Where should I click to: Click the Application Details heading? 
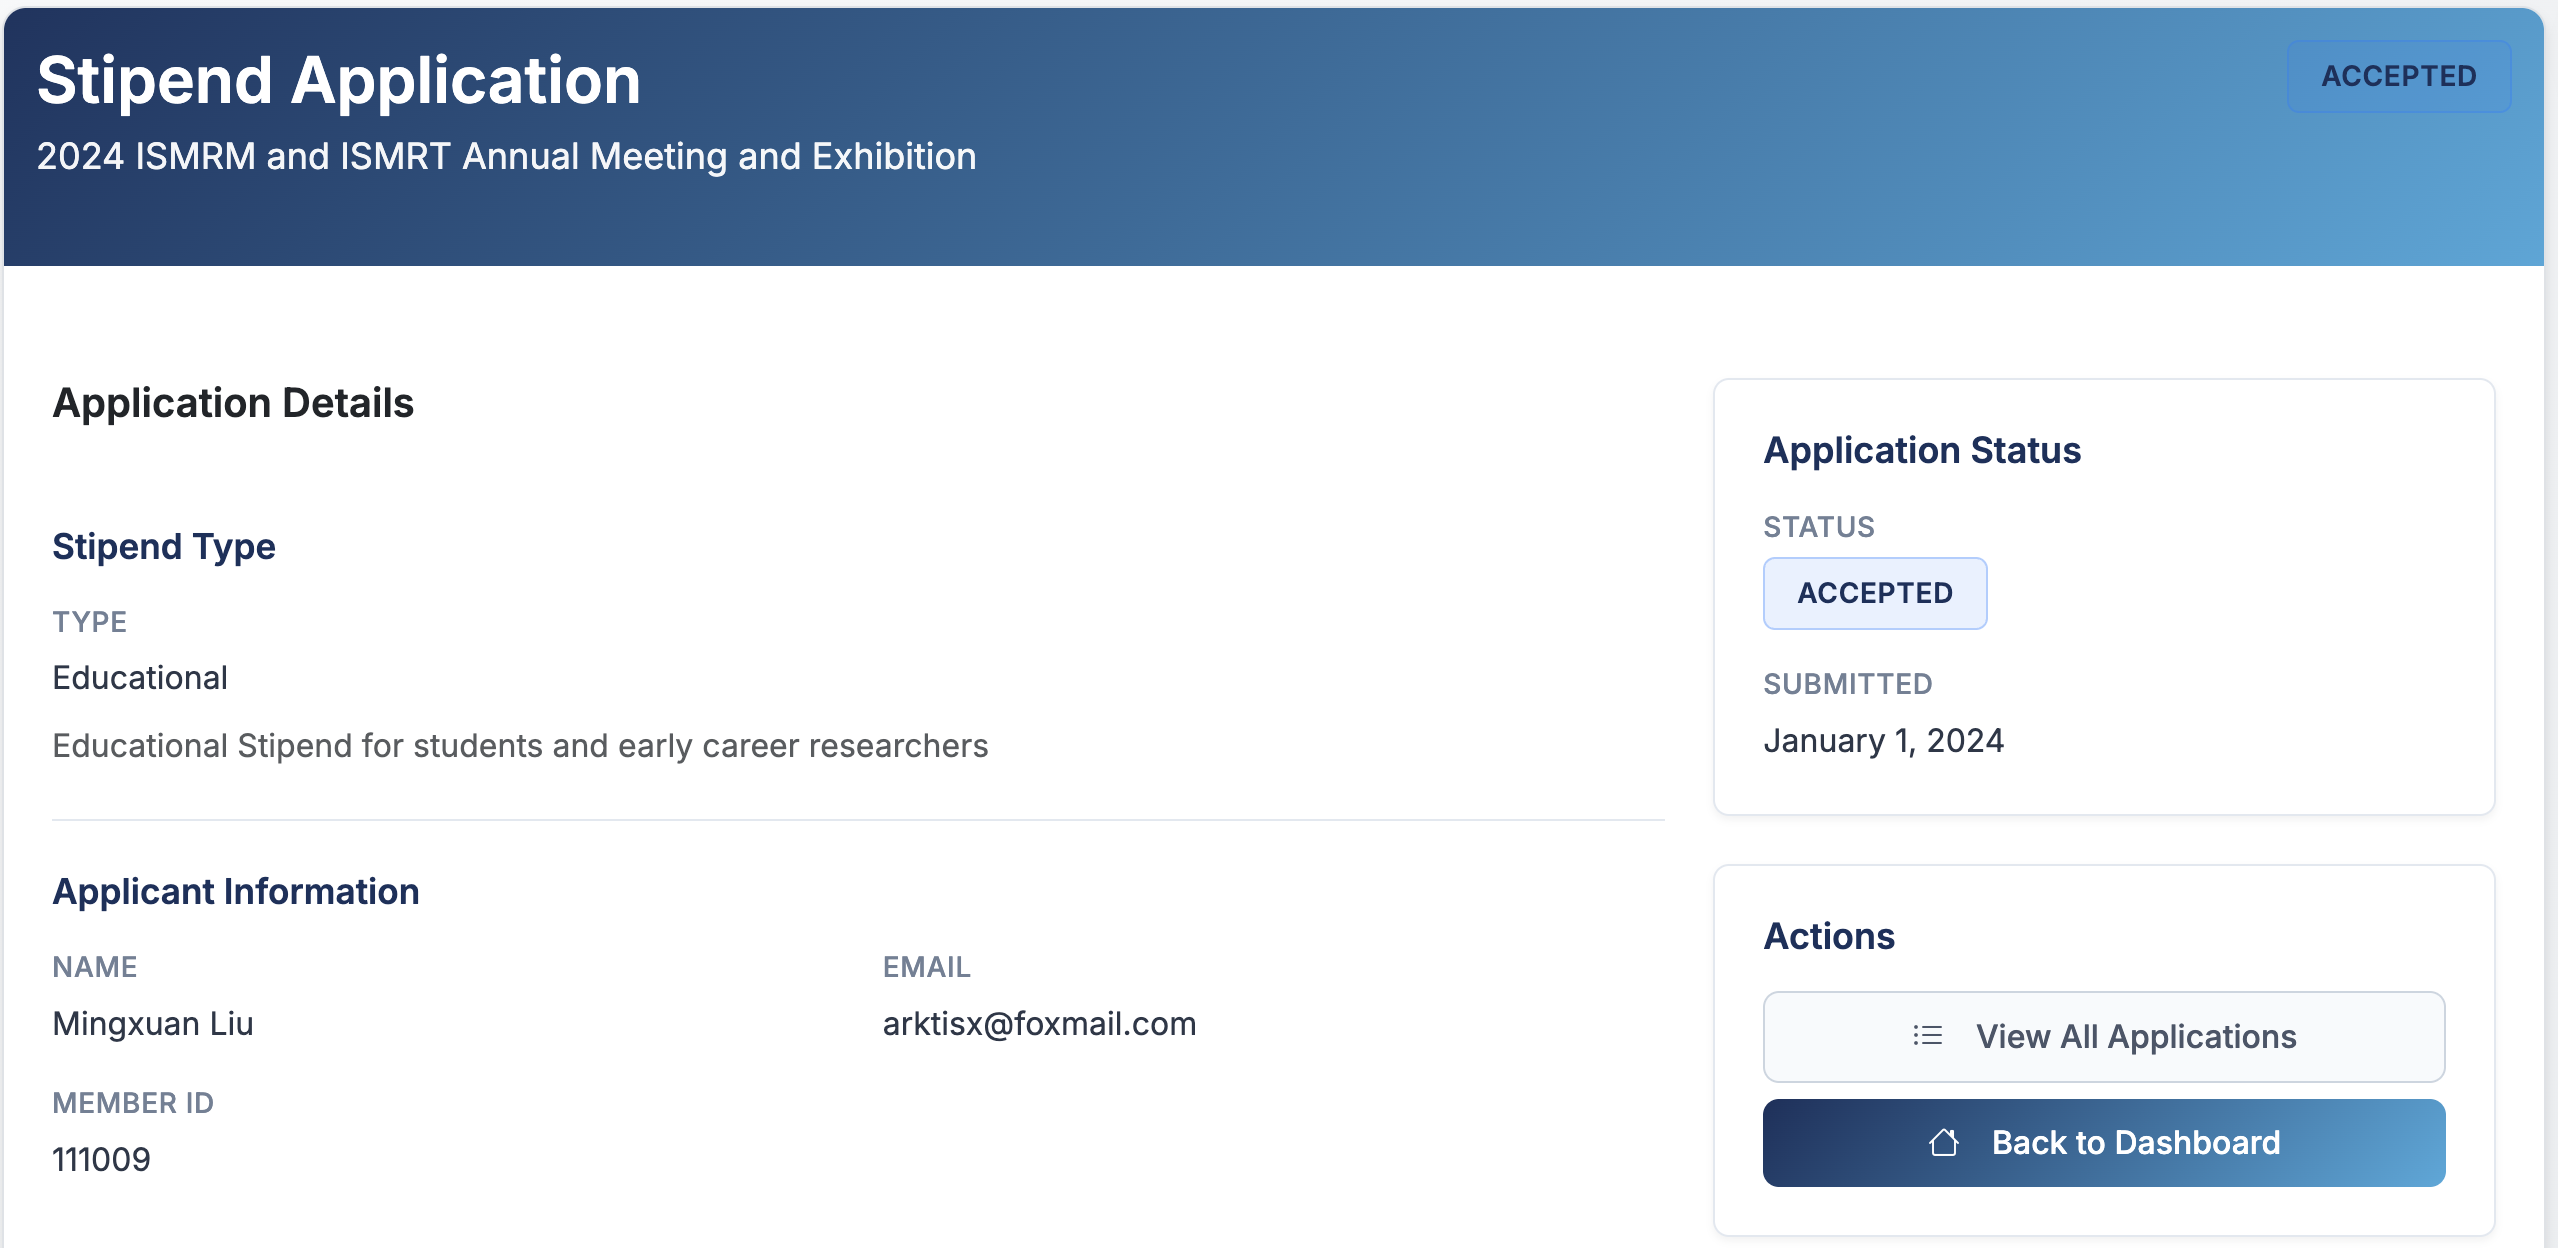click(233, 403)
